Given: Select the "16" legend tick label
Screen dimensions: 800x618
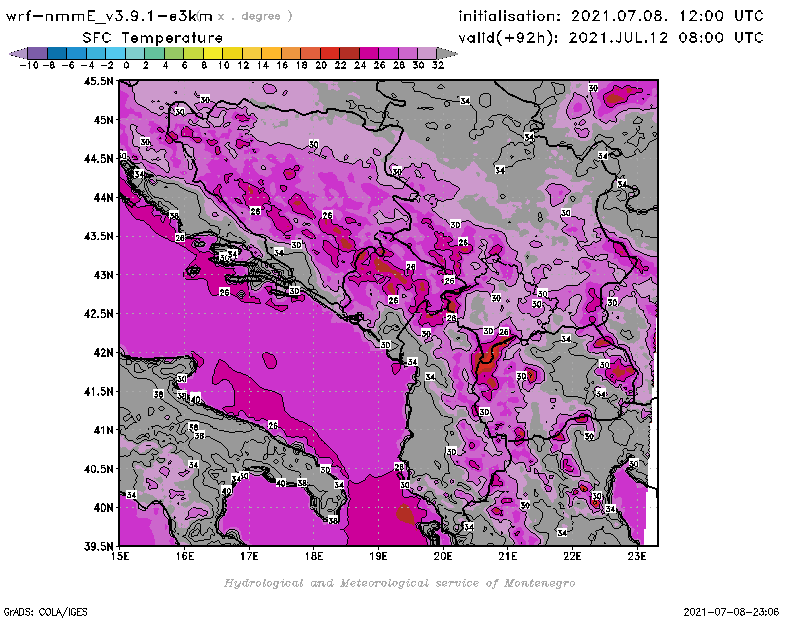Looking at the screenshot, I should 282,65.
